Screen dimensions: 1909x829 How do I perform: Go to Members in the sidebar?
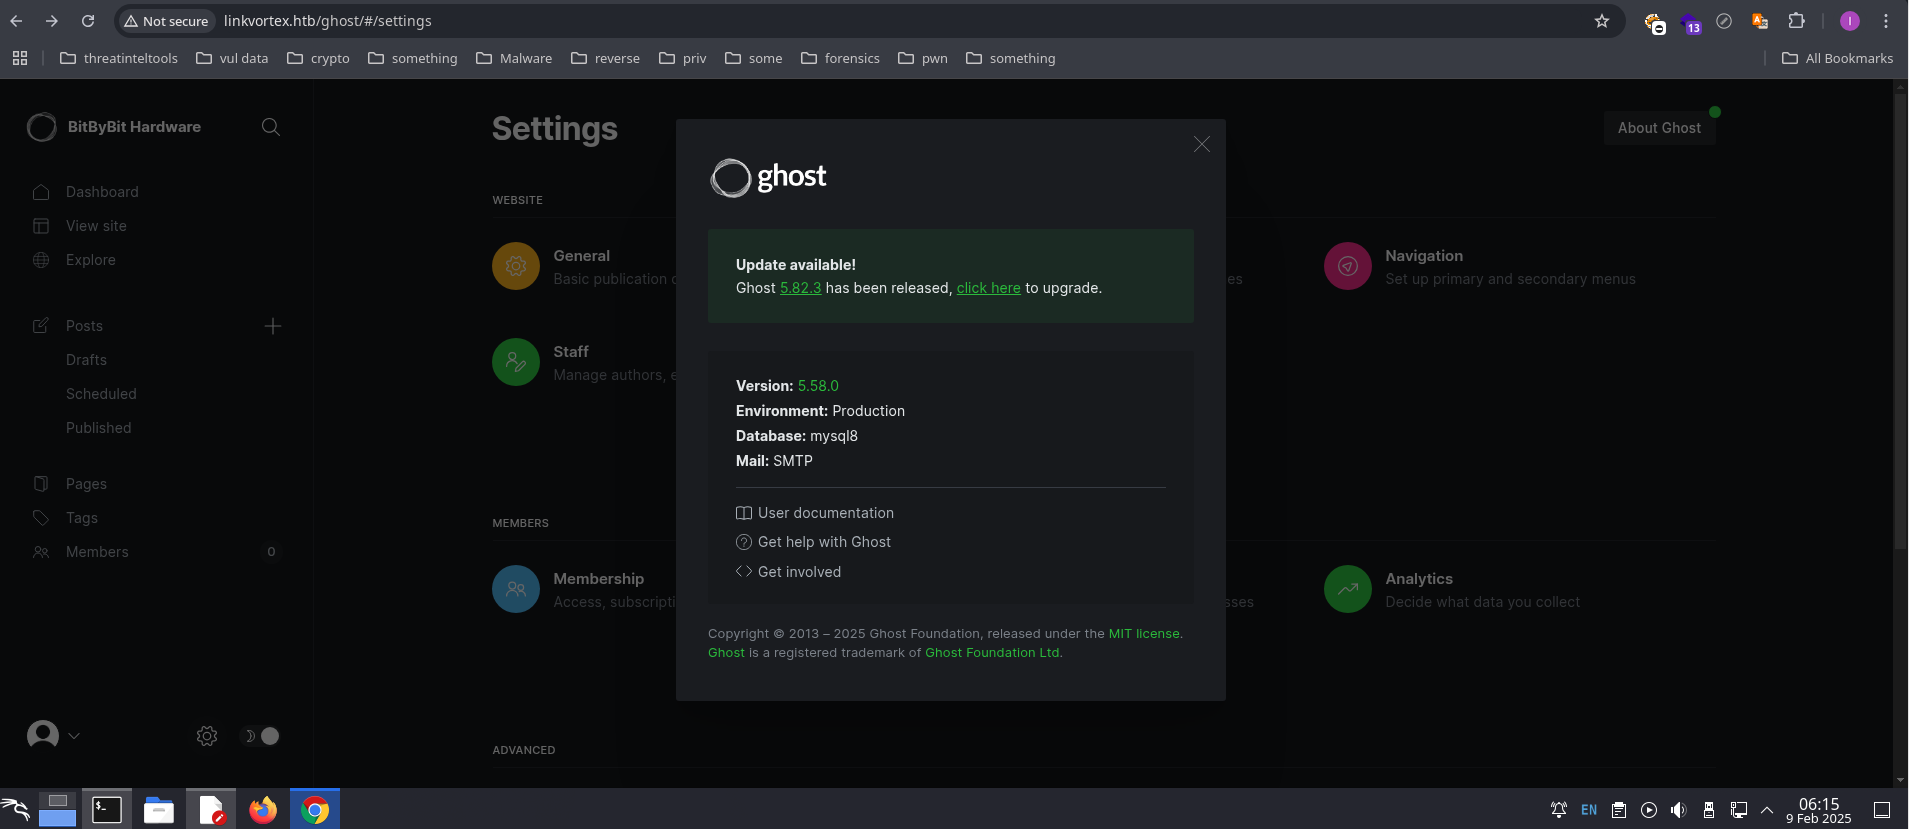[97, 552]
